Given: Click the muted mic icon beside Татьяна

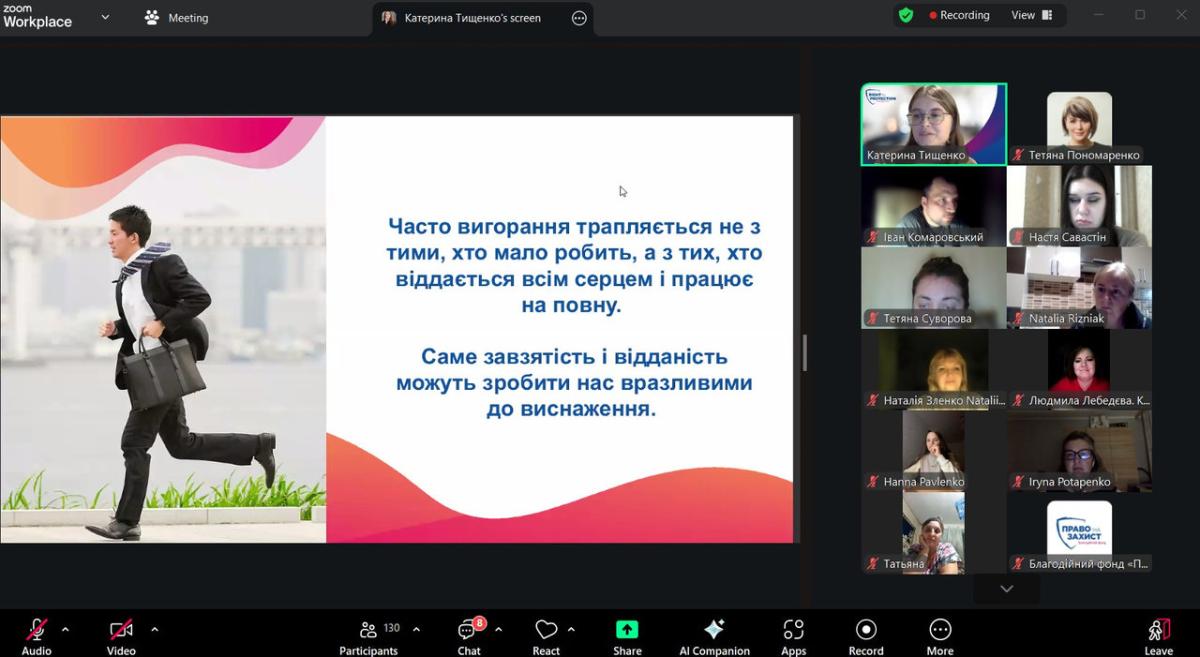Looking at the screenshot, I should pos(873,564).
